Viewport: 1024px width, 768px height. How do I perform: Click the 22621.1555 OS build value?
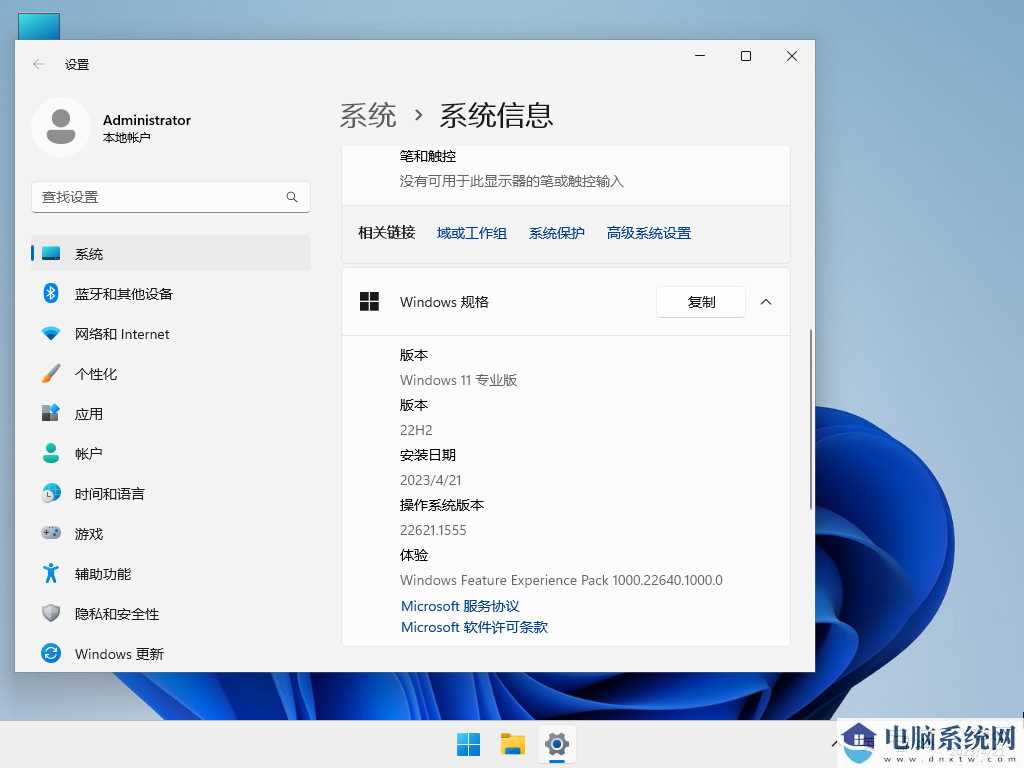click(433, 530)
